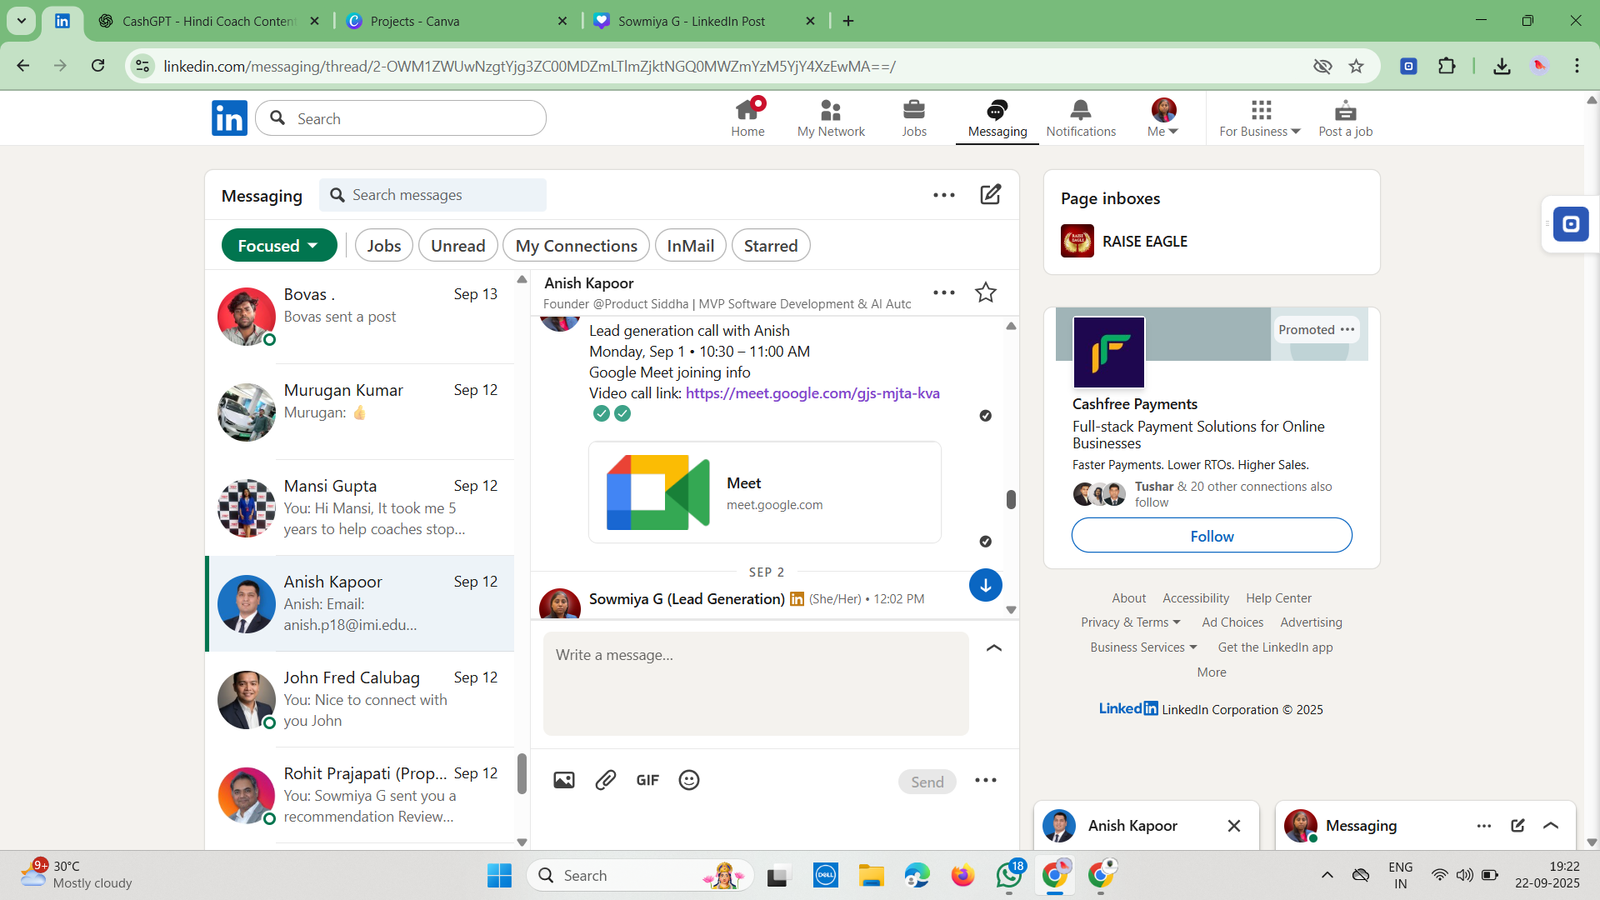Click the compose new message icon
The image size is (1600, 900).
pos(990,195)
